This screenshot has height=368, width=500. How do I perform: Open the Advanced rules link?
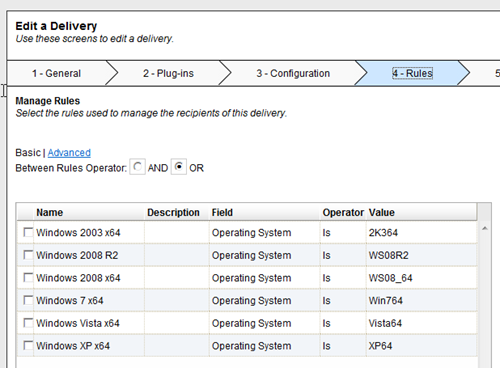[x=69, y=153]
